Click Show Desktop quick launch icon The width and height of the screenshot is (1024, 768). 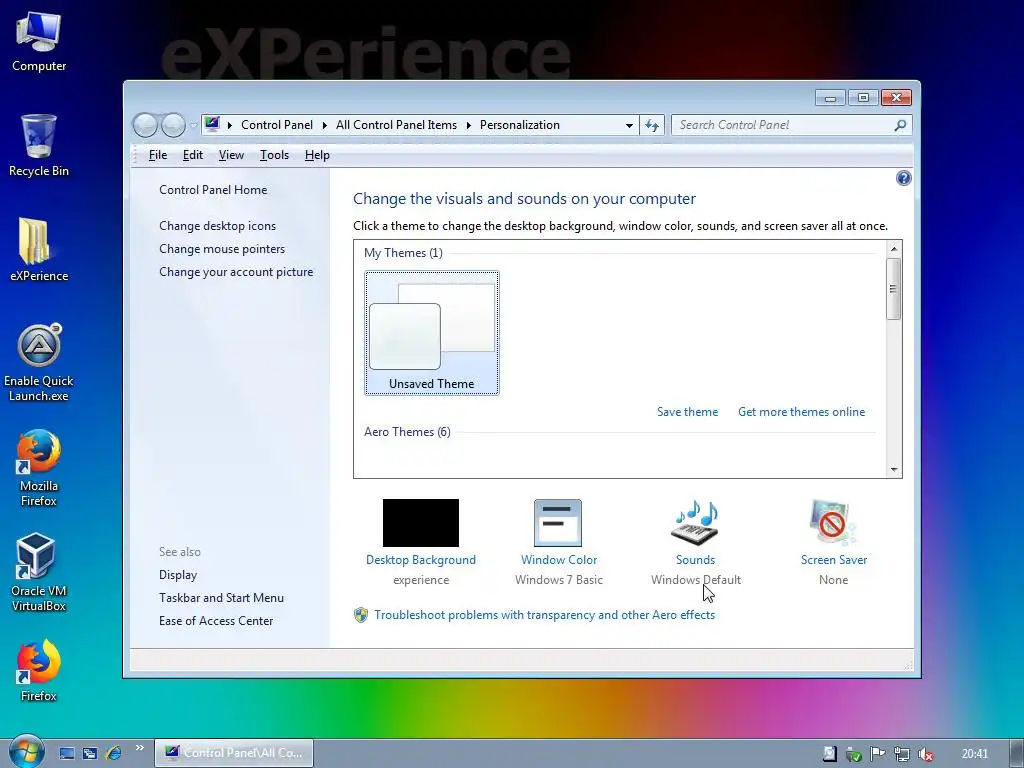tap(67, 753)
